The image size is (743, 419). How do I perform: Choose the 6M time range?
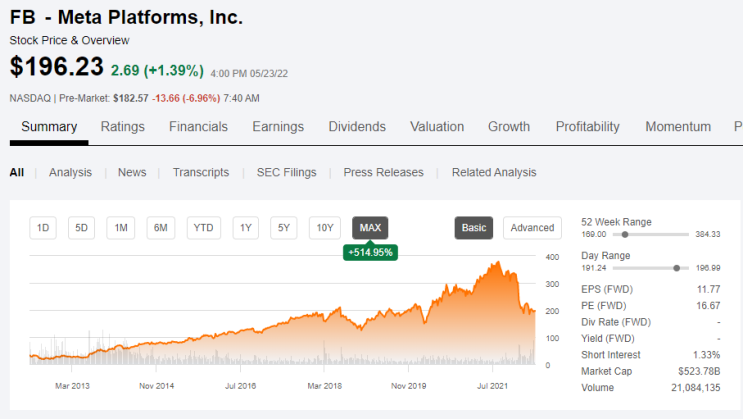point(161,228)
